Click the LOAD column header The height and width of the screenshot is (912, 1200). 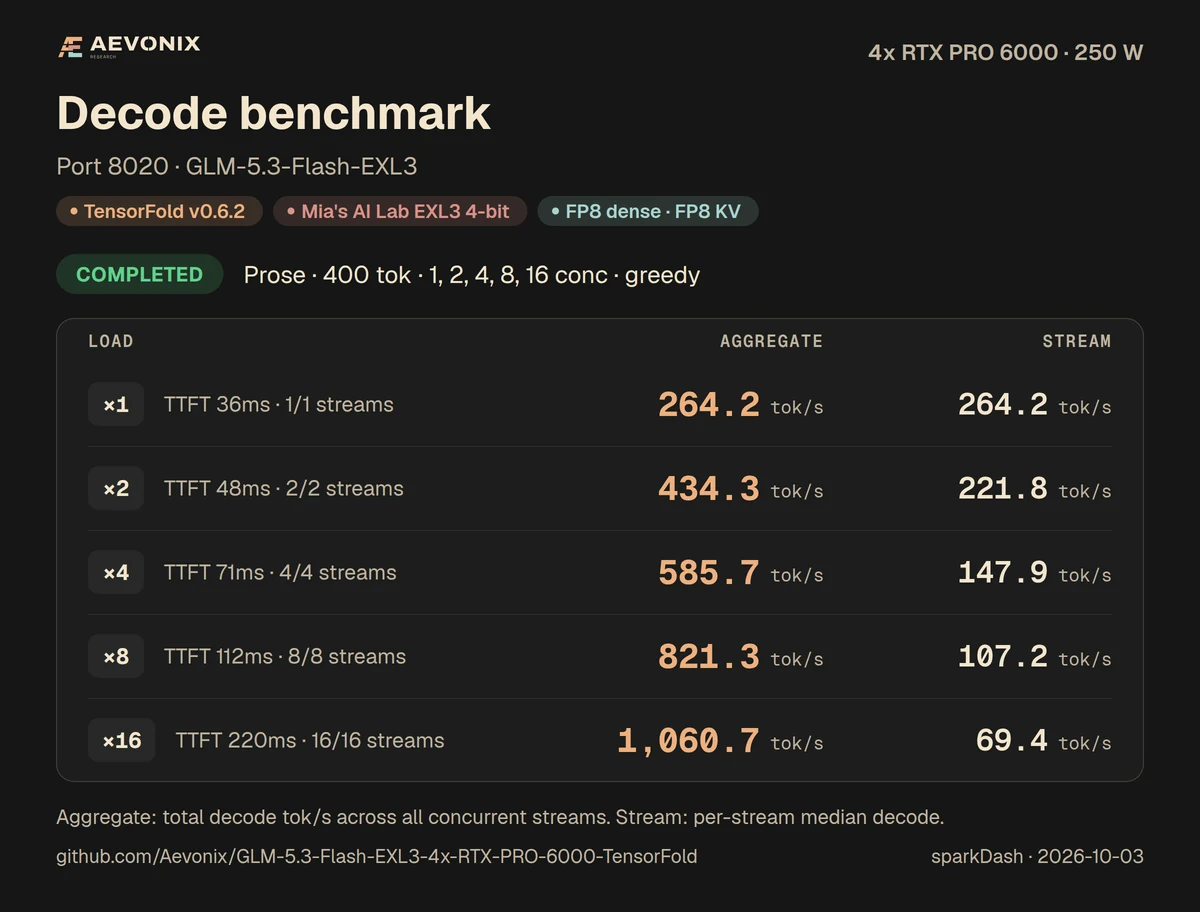click(111, 341)
